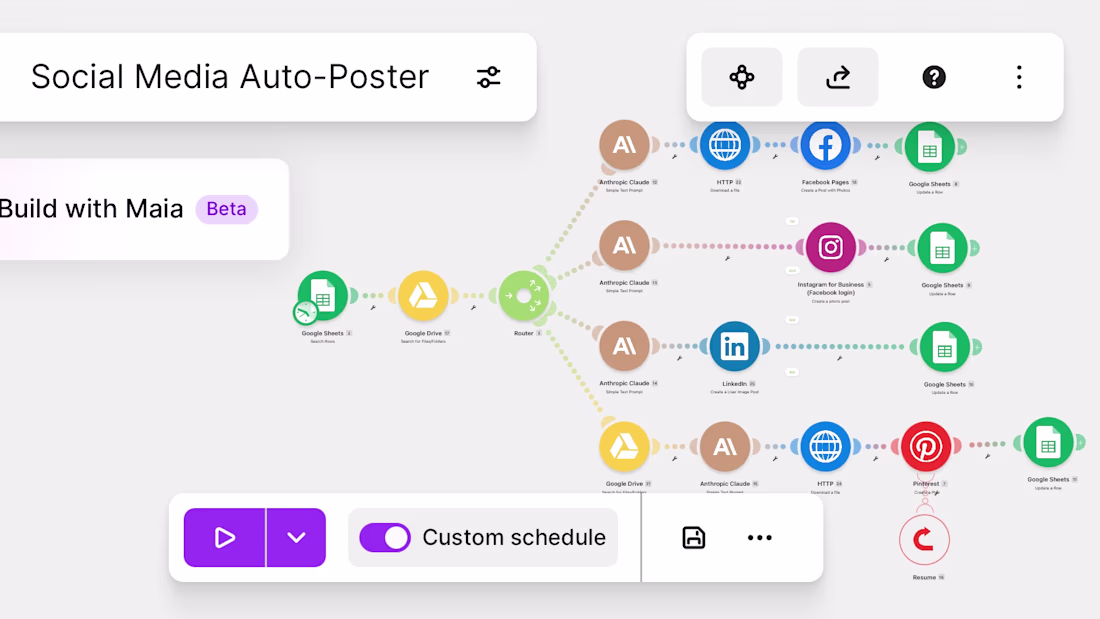Click the flower-shaped AI agents icon in top panel
Screen dimensions: 1100x619
(742, 76)
